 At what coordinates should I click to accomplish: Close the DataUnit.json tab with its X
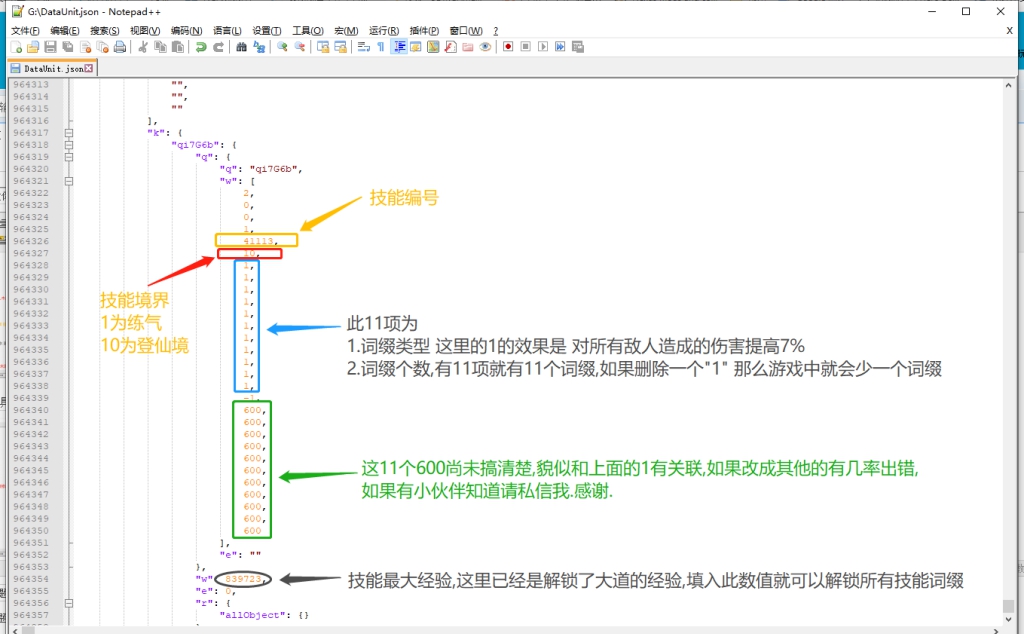point(89,68)
